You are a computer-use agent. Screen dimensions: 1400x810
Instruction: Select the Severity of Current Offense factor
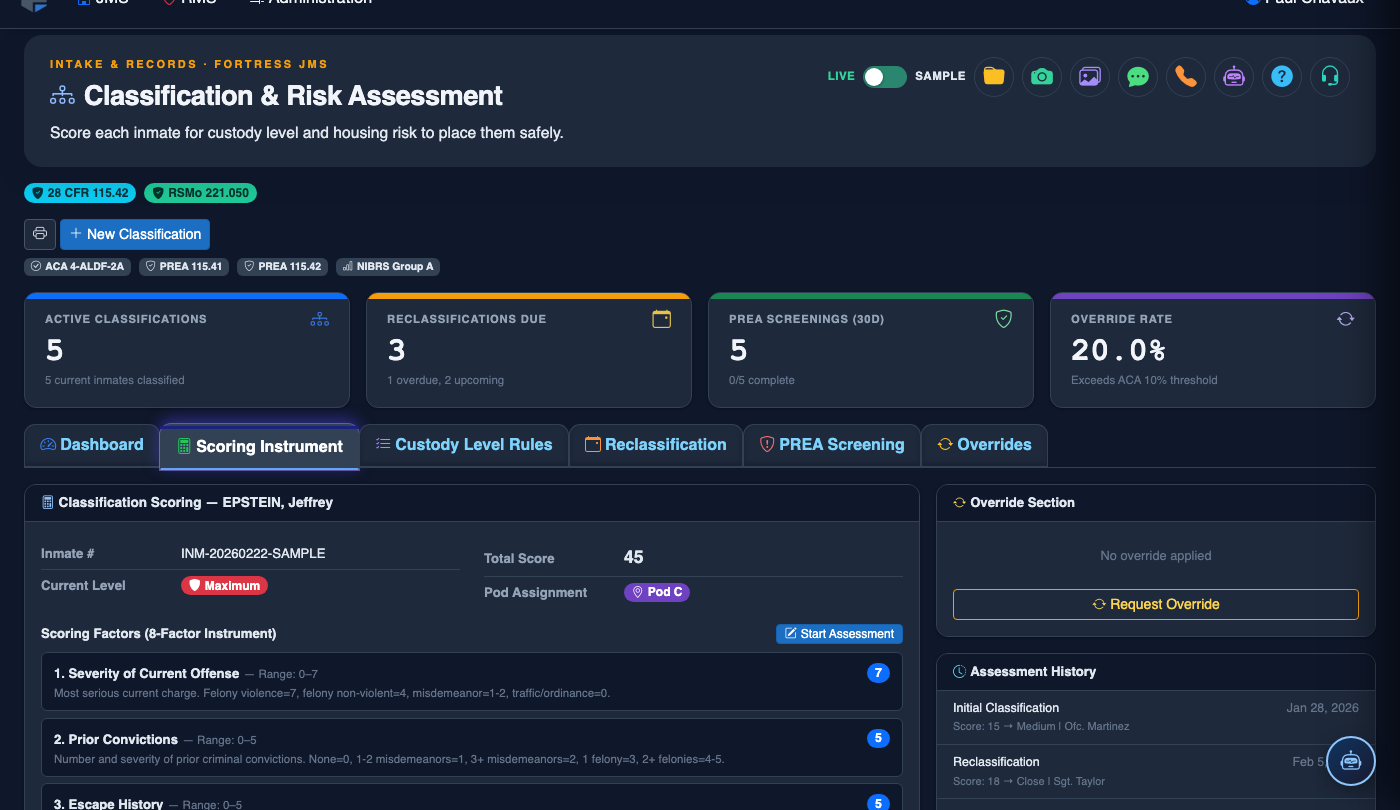coord(472,682)
